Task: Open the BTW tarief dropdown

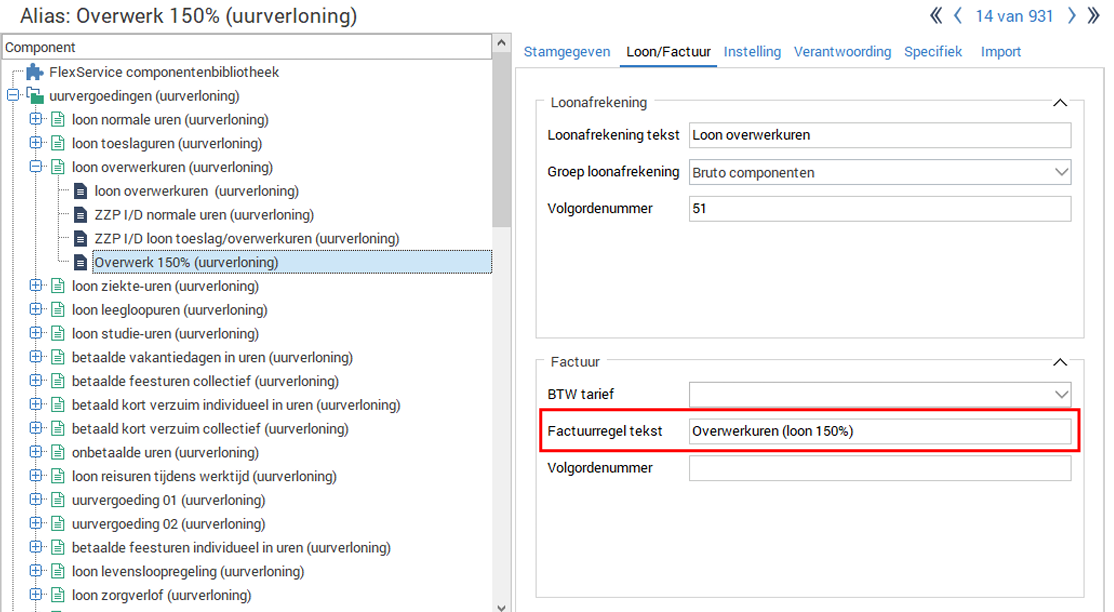Action: pyautogui.click(x=1061, y=394)
